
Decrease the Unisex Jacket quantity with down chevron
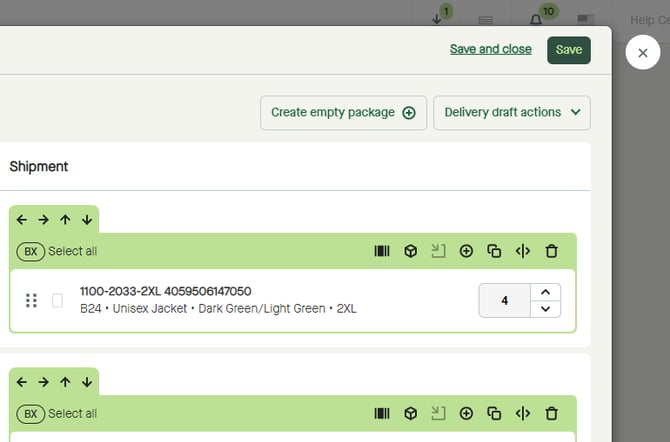coord(544,309)
